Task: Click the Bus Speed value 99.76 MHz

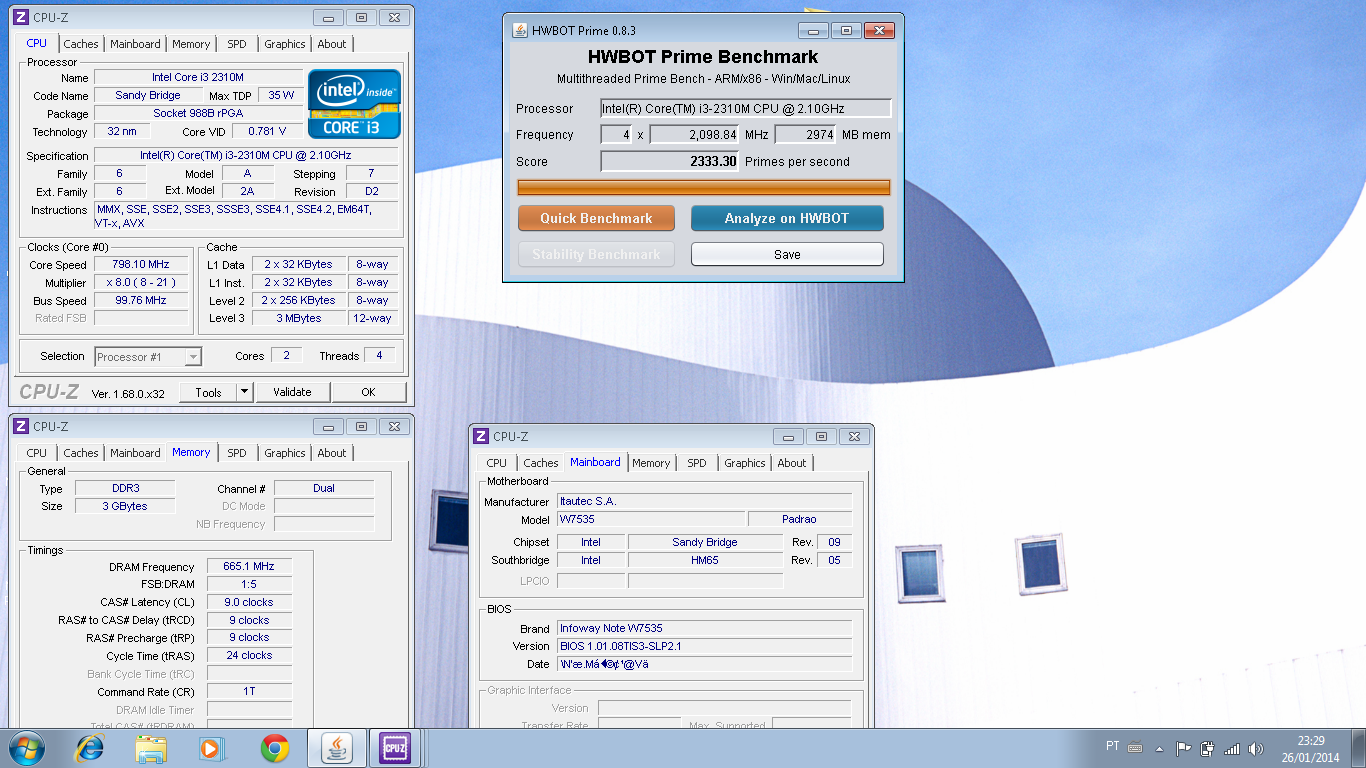Action: [x=142, y=301]
